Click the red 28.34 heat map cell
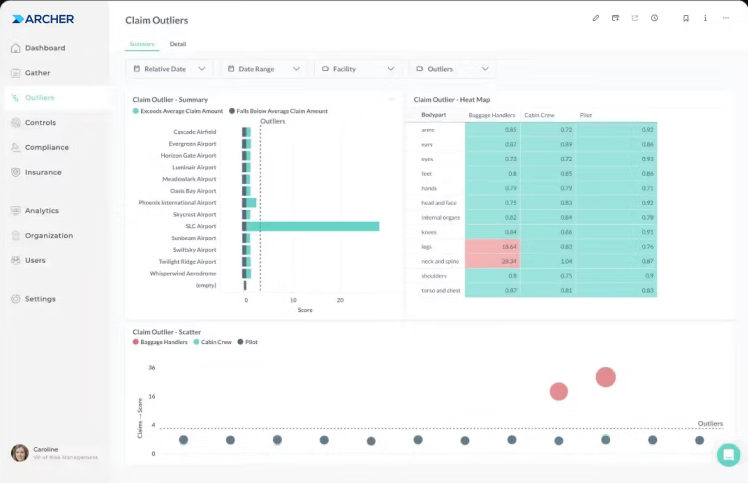This screenshot has height=483, width=748. (x=492, y=261)
